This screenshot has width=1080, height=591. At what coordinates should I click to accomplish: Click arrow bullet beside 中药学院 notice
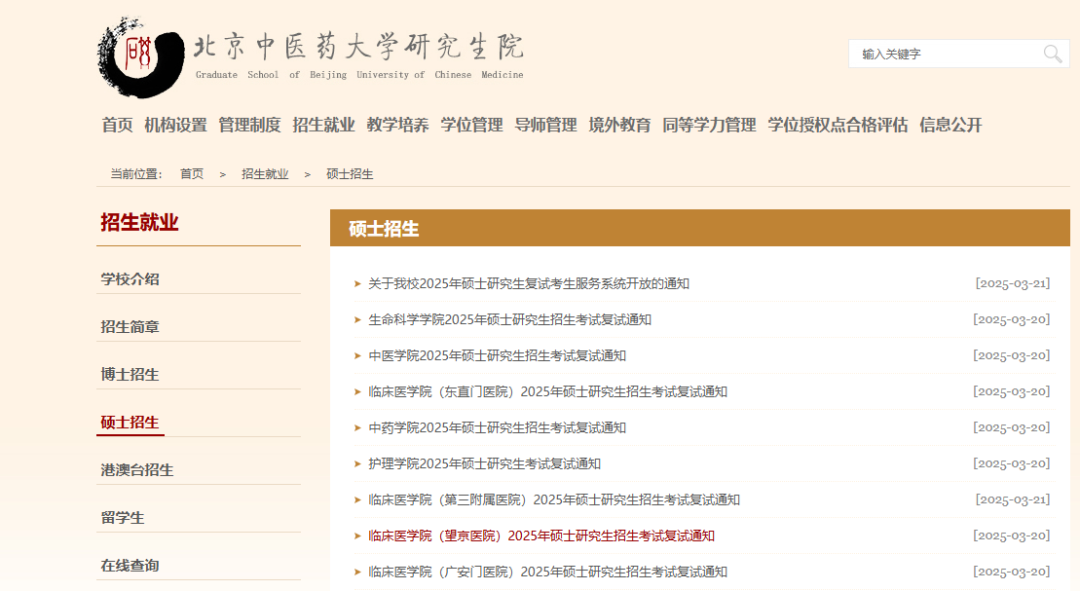click(x=357, y=428)
